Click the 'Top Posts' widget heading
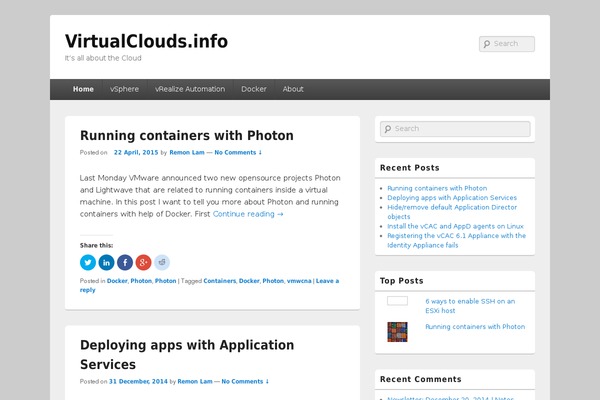The width and height of the screenshot is (600, 400). tap(401, 281)
